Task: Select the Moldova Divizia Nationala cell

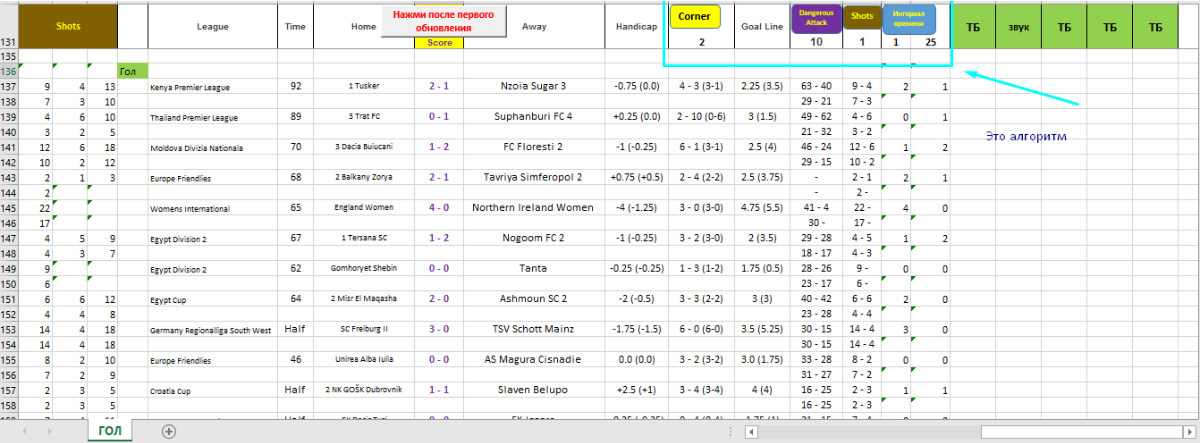Action: (212, 148)
